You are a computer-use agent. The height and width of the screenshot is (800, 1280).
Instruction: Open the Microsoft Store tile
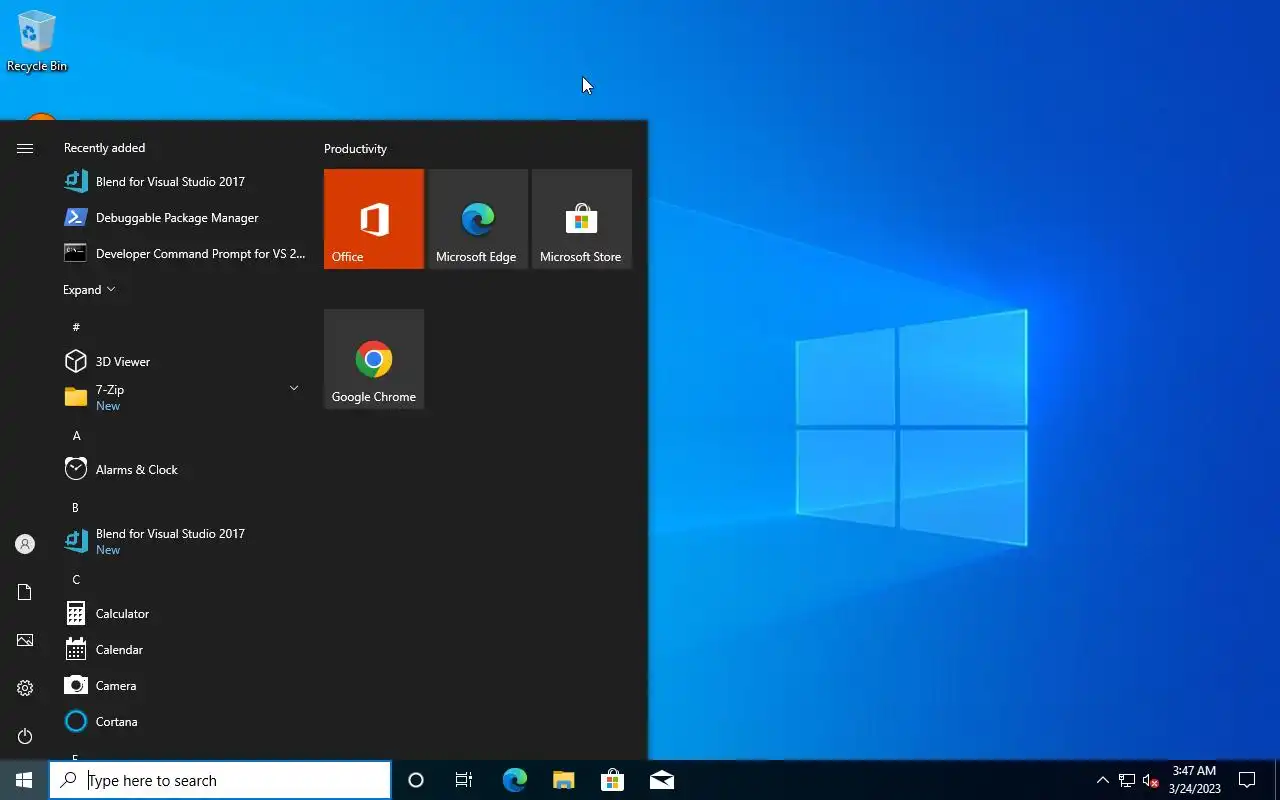coord(582,219)
